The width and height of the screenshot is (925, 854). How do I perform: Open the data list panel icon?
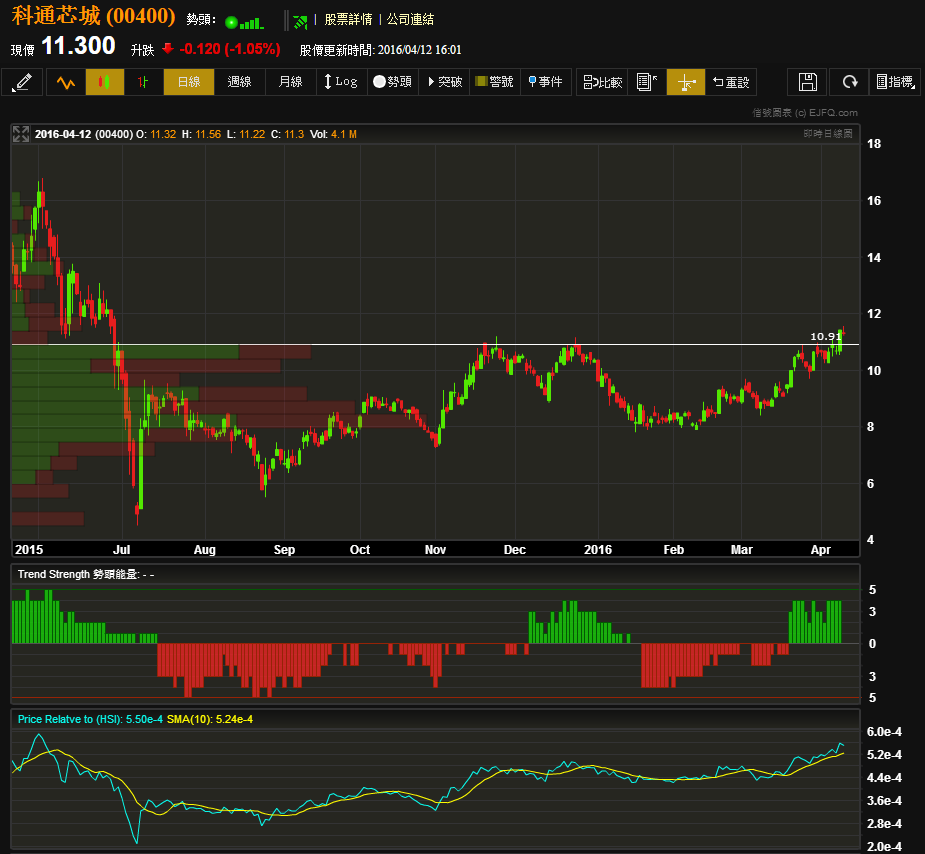tap(647, 82)
